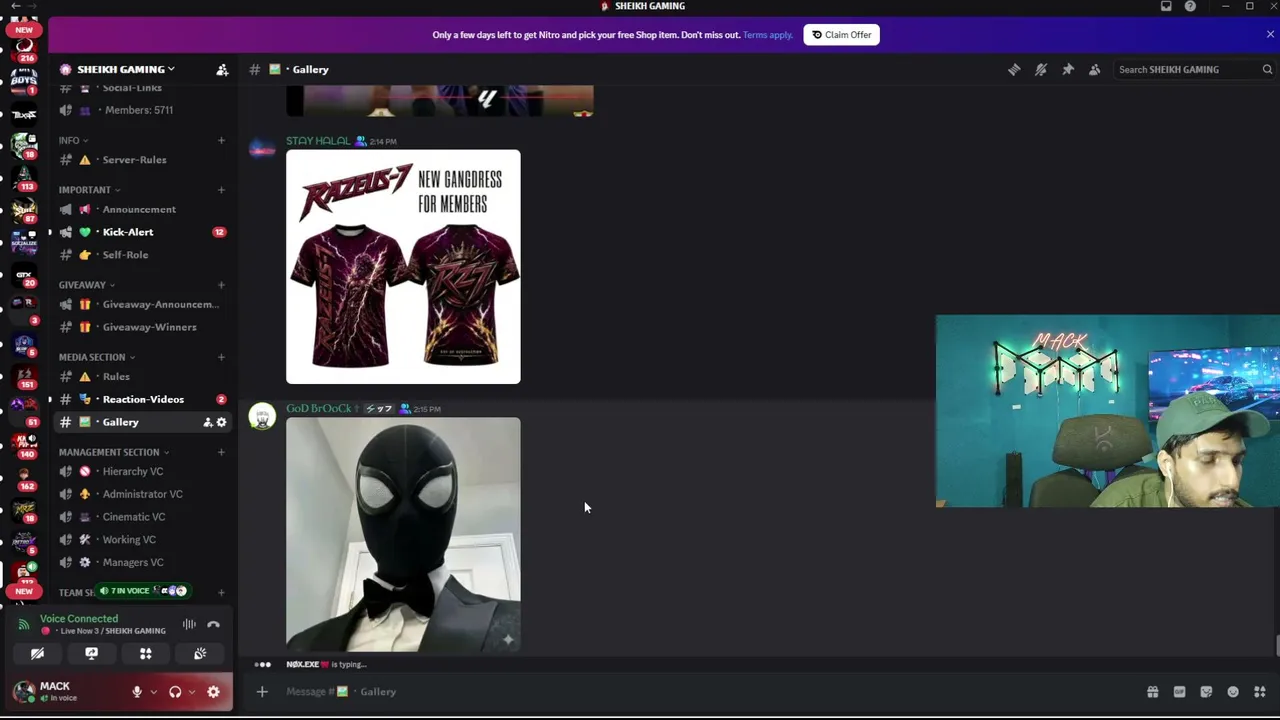The image size is (1280, 720).
Task: Join the Managers VC voice channel
Action: [x=142, y=562]
